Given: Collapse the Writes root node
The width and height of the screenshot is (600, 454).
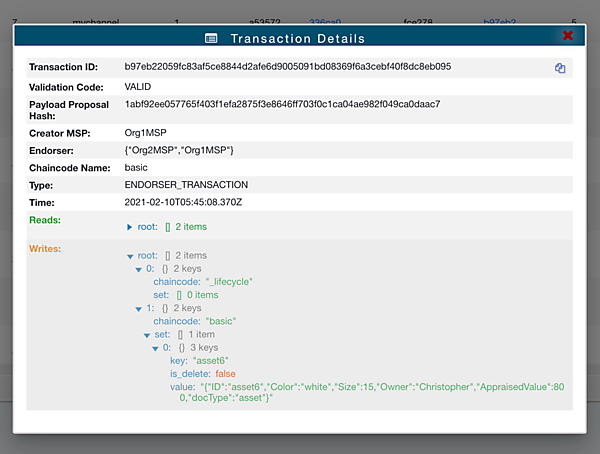Looking at the screenshot, I should tap(130, 256).
